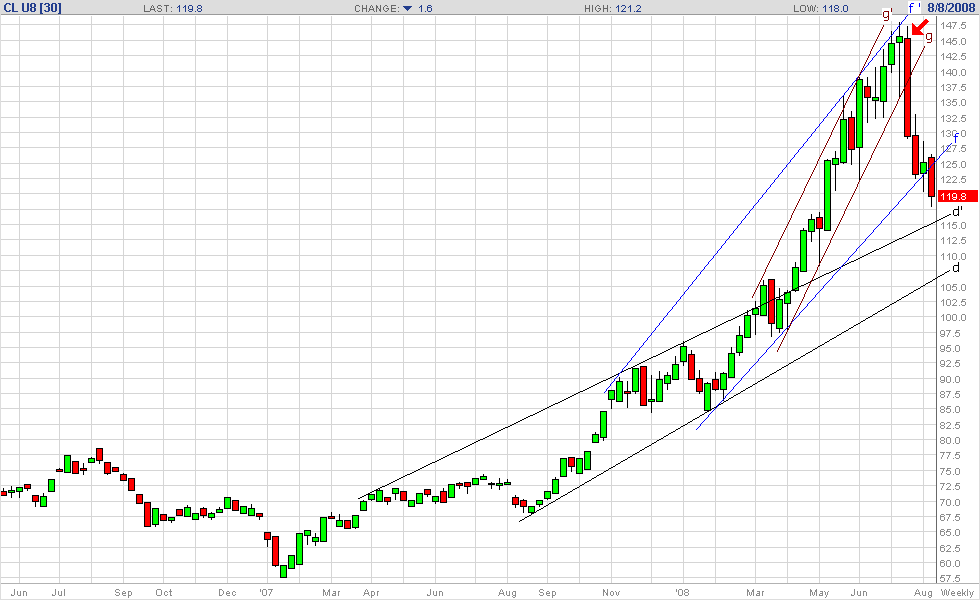Click the Oct label on the time axis
This screenshot has width=980, height=600.
click(164, 592)
